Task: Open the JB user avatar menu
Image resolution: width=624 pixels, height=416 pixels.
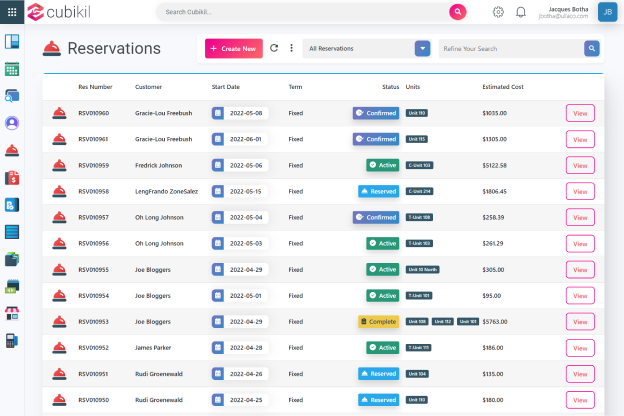Action: [607, 12]
